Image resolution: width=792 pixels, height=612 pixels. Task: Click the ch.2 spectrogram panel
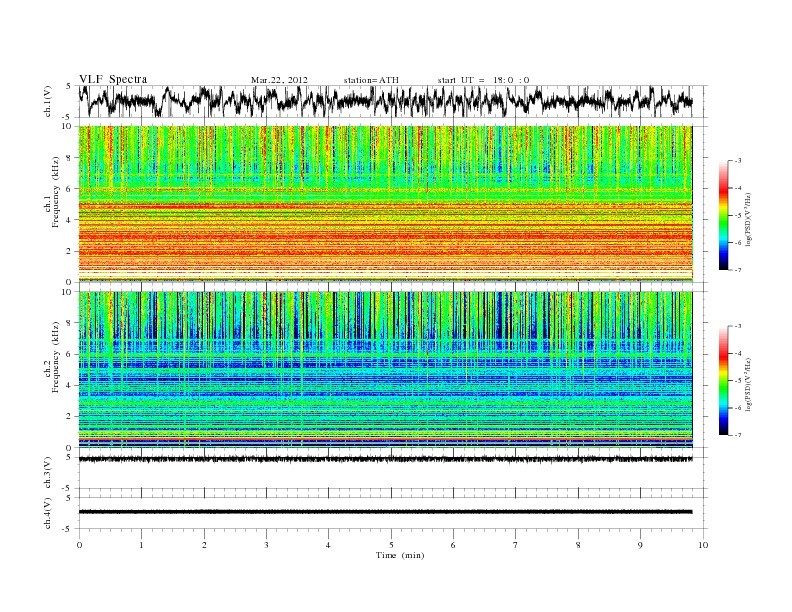point(385,370)
